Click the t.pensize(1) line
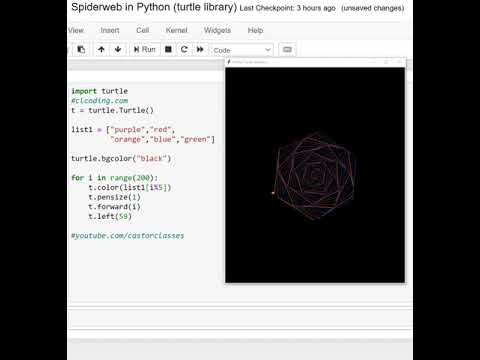 tap(114, 197)
